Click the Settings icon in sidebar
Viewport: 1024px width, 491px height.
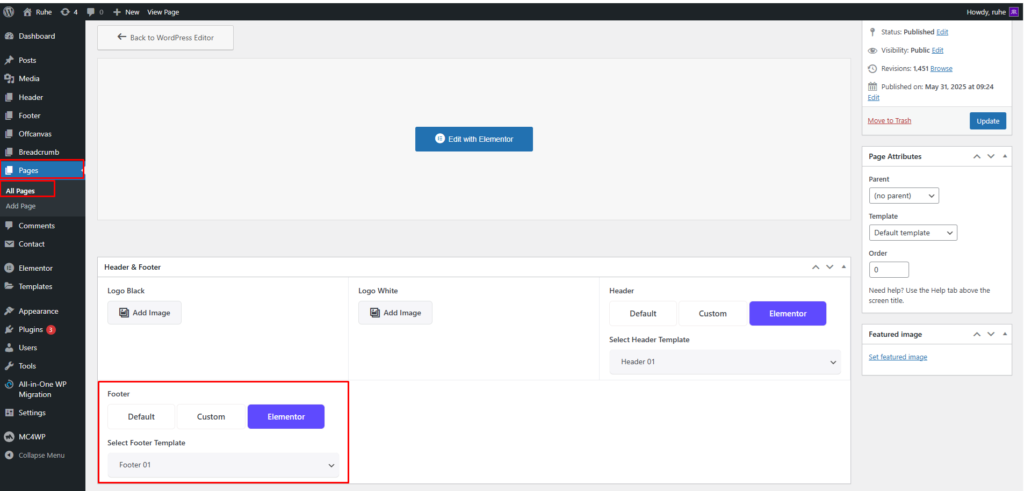[x=9, y=413]
